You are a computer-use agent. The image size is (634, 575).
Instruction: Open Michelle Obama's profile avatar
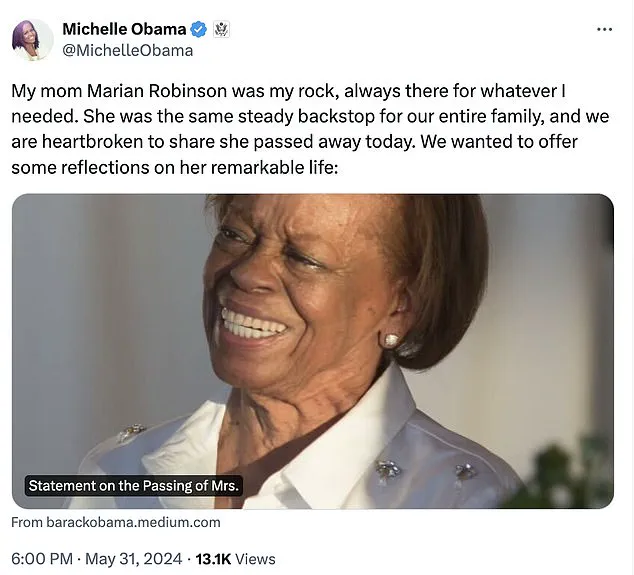32,40
